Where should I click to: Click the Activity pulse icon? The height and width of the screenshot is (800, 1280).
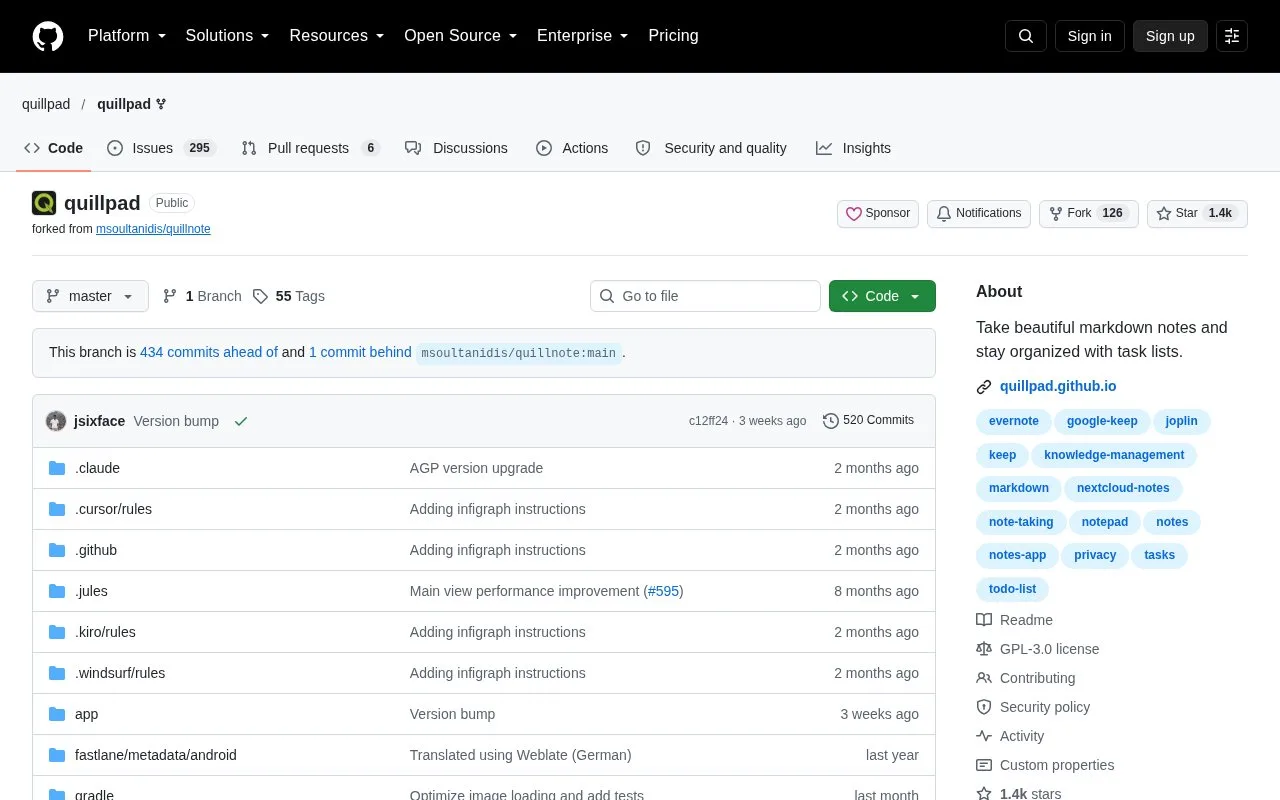tap(984, 736)
